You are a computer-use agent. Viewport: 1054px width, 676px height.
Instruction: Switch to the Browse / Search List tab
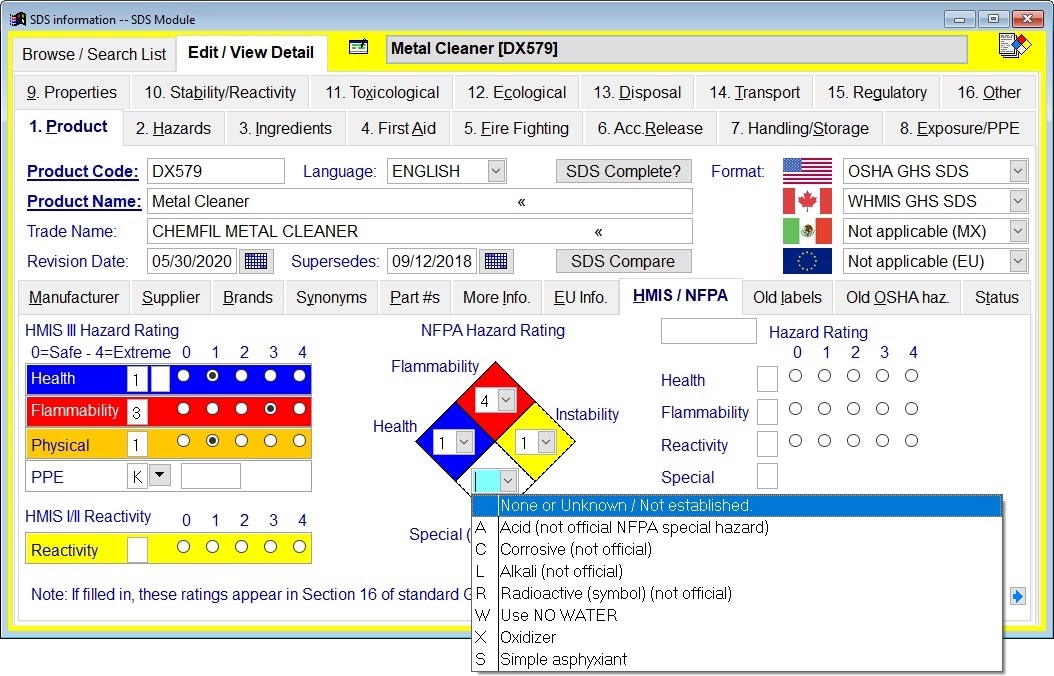[94, 54]
